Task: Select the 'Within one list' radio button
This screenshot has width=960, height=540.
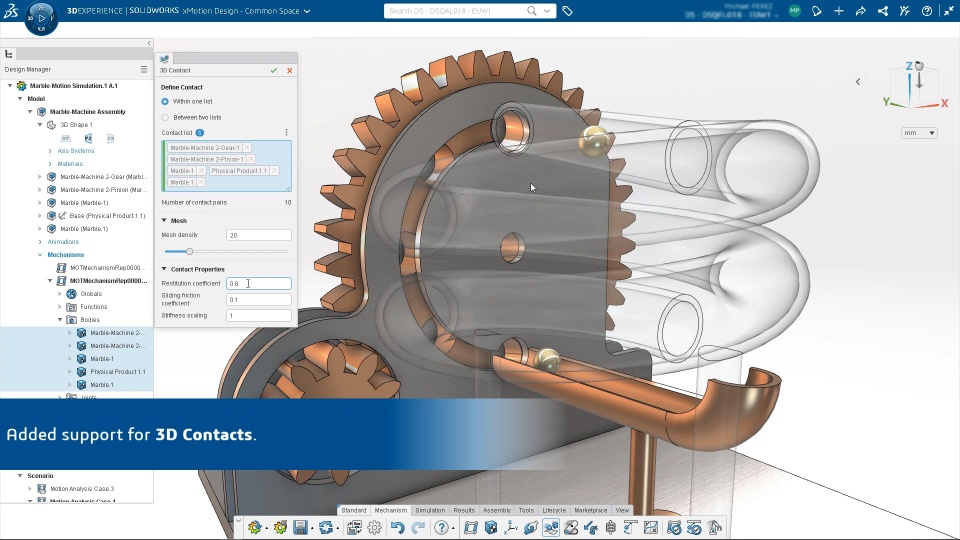Action: click(165, 102)
